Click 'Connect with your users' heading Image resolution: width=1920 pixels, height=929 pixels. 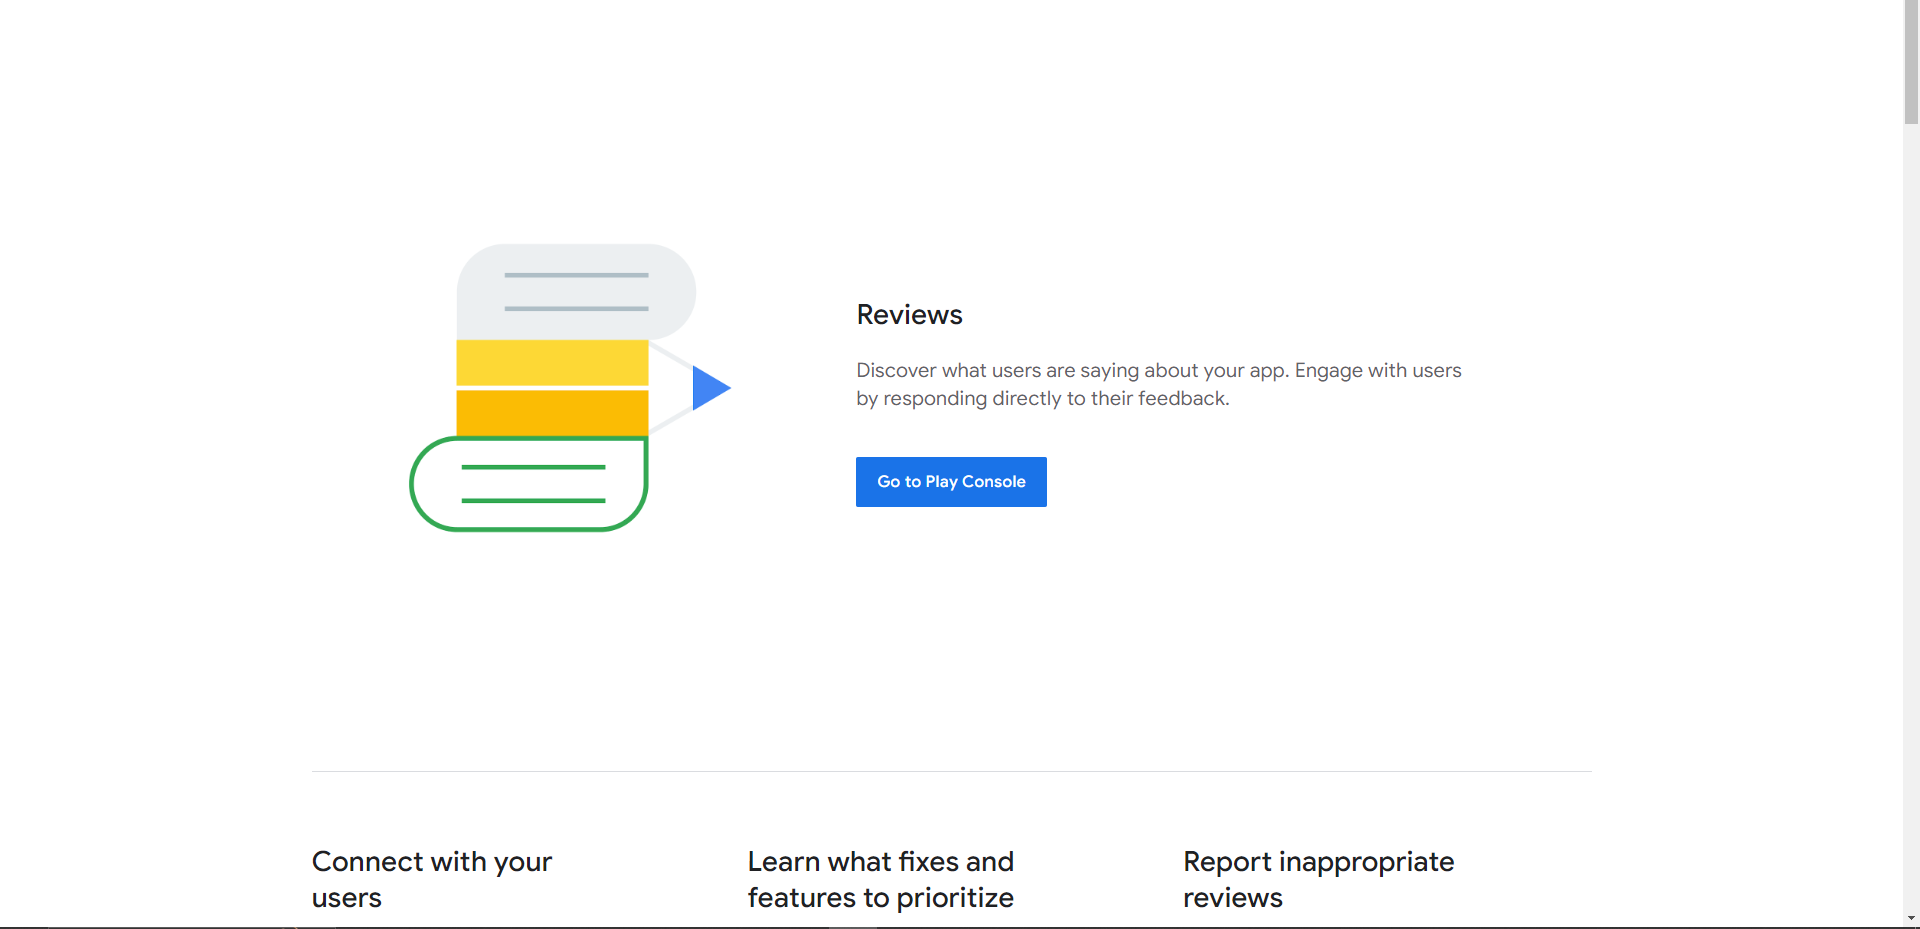[x=432, y=879]
